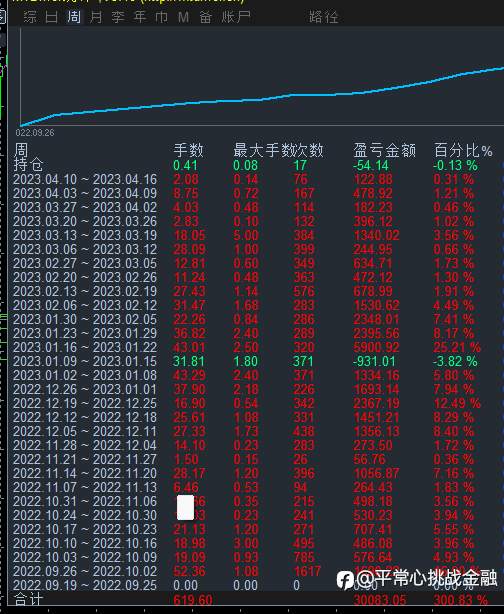
Task: Click holdings loss value -54.14
Action: [371, 165]
